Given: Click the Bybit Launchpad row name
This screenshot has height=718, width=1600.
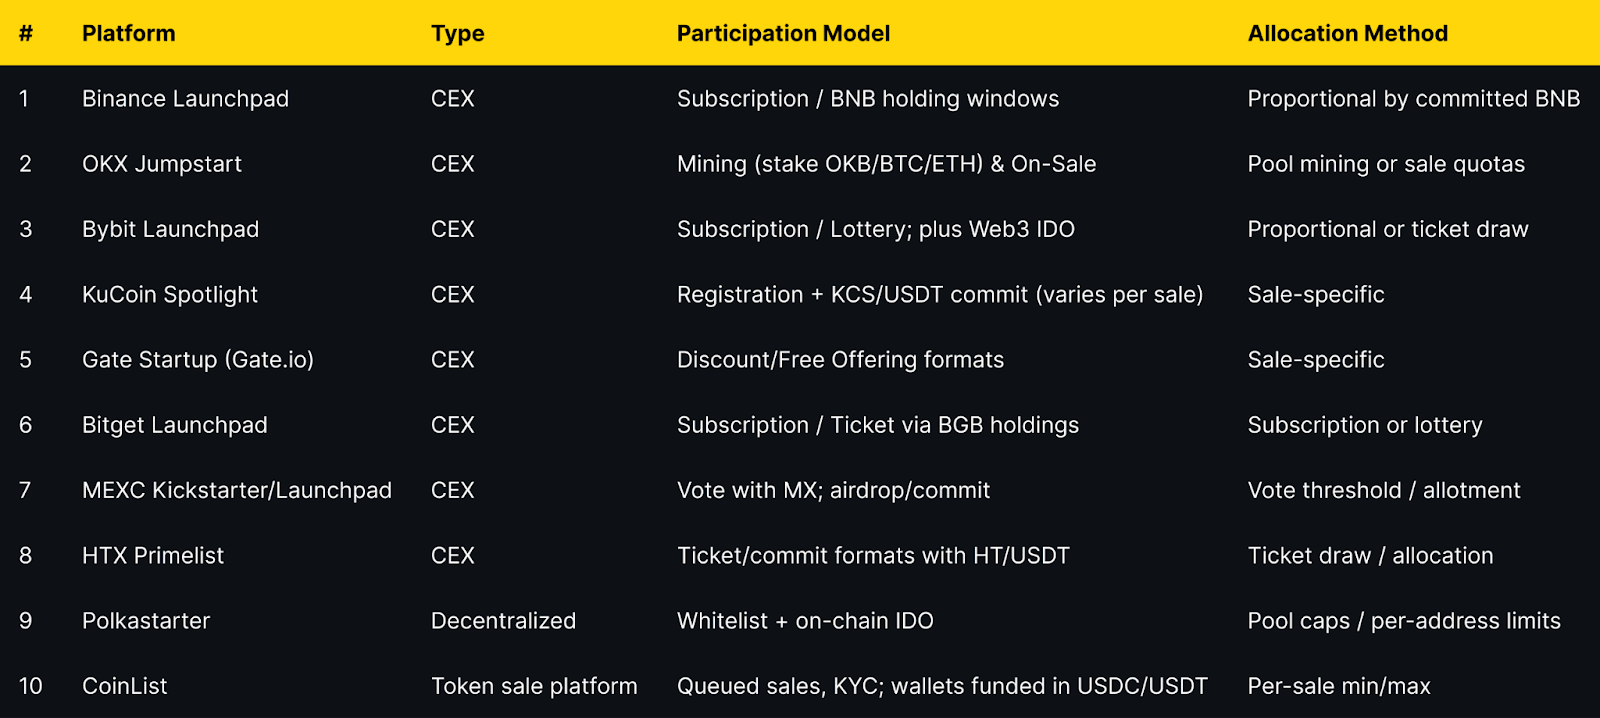Looking at the screenshot, I should (170, 229).
